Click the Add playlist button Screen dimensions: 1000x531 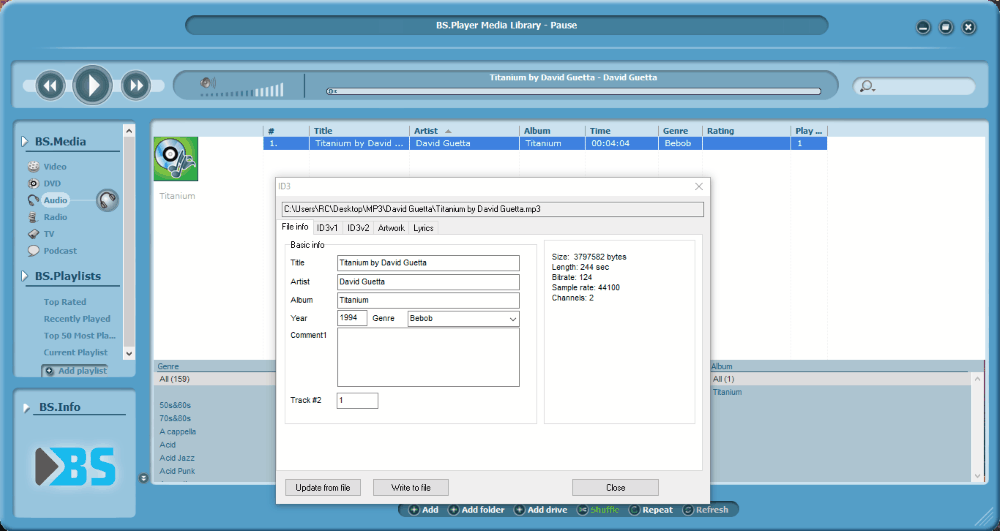coord(75,370)
